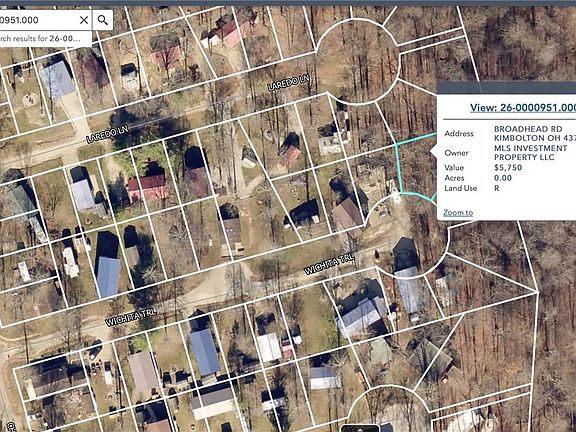
Task: Select the blue-roofed building south of Wichita Trl
Action: click(205, 352)
